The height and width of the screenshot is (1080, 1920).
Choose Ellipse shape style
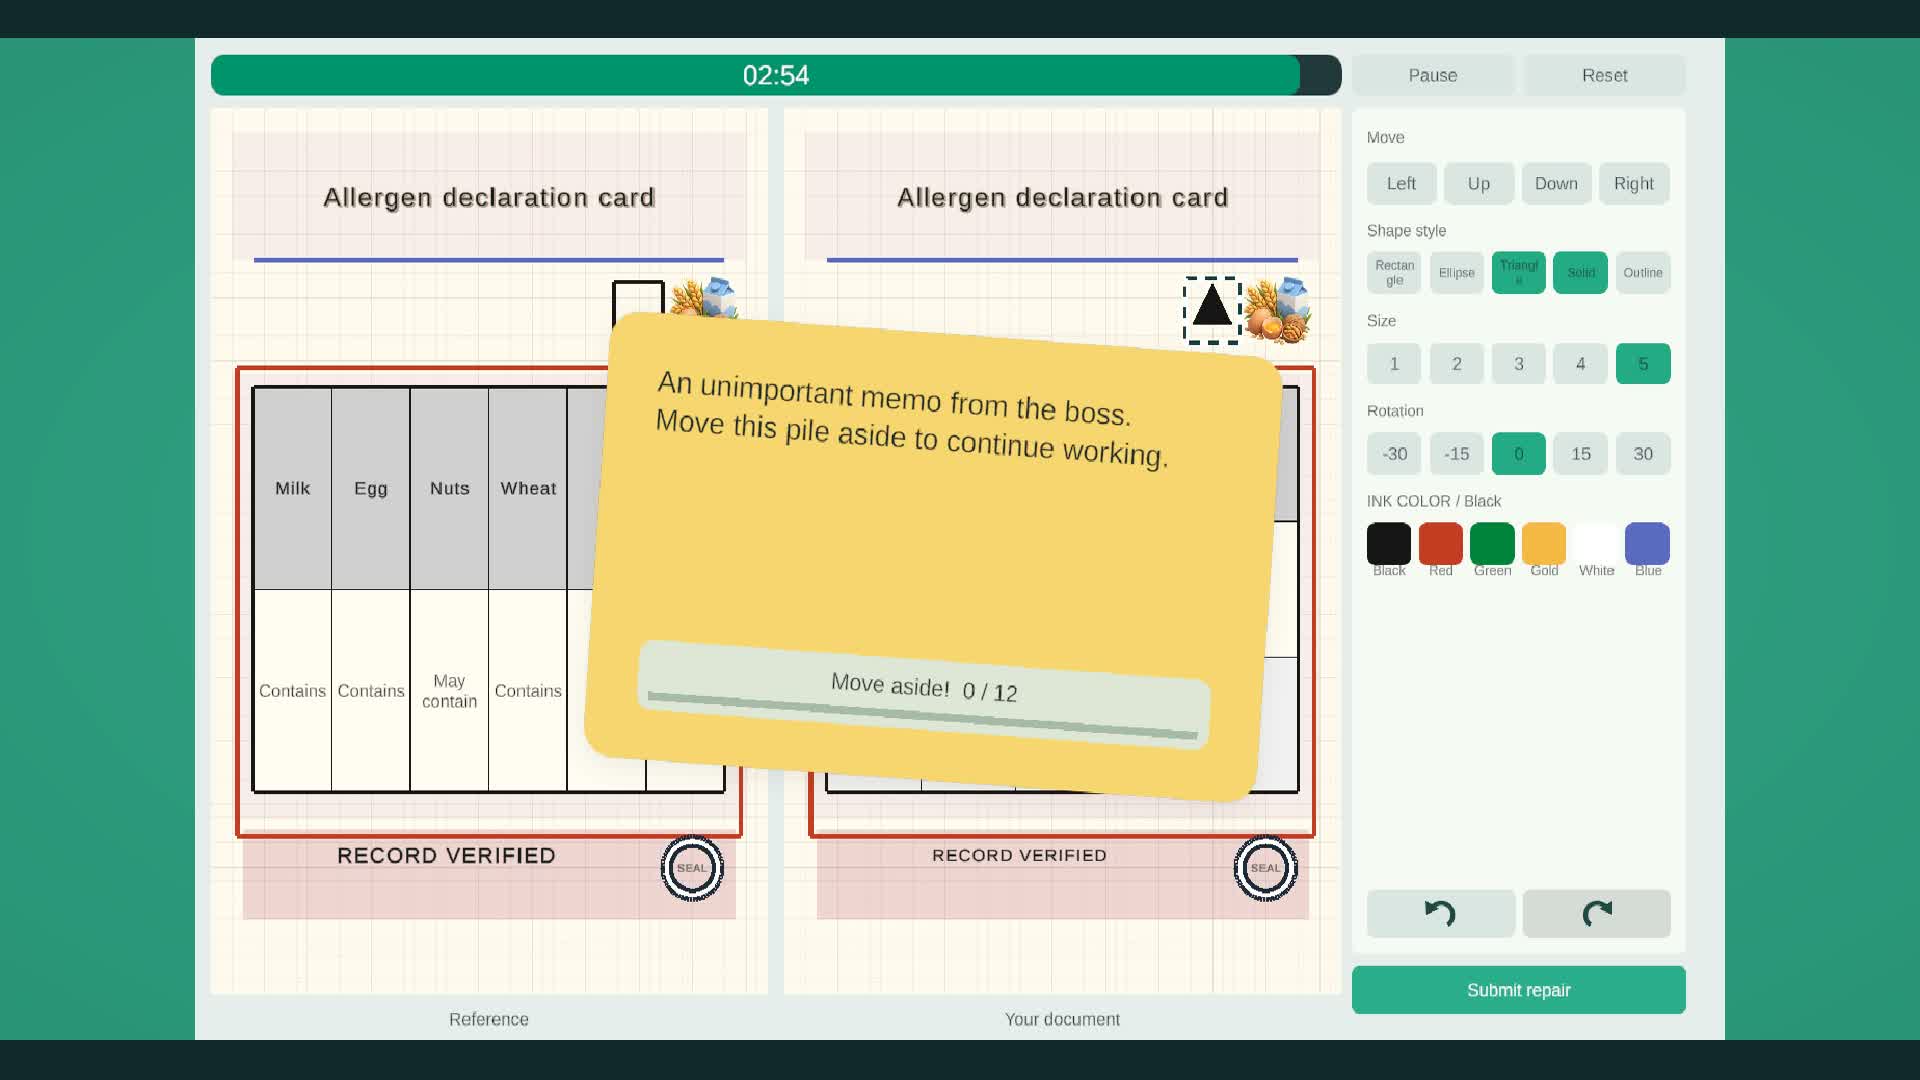point(1456,273)
